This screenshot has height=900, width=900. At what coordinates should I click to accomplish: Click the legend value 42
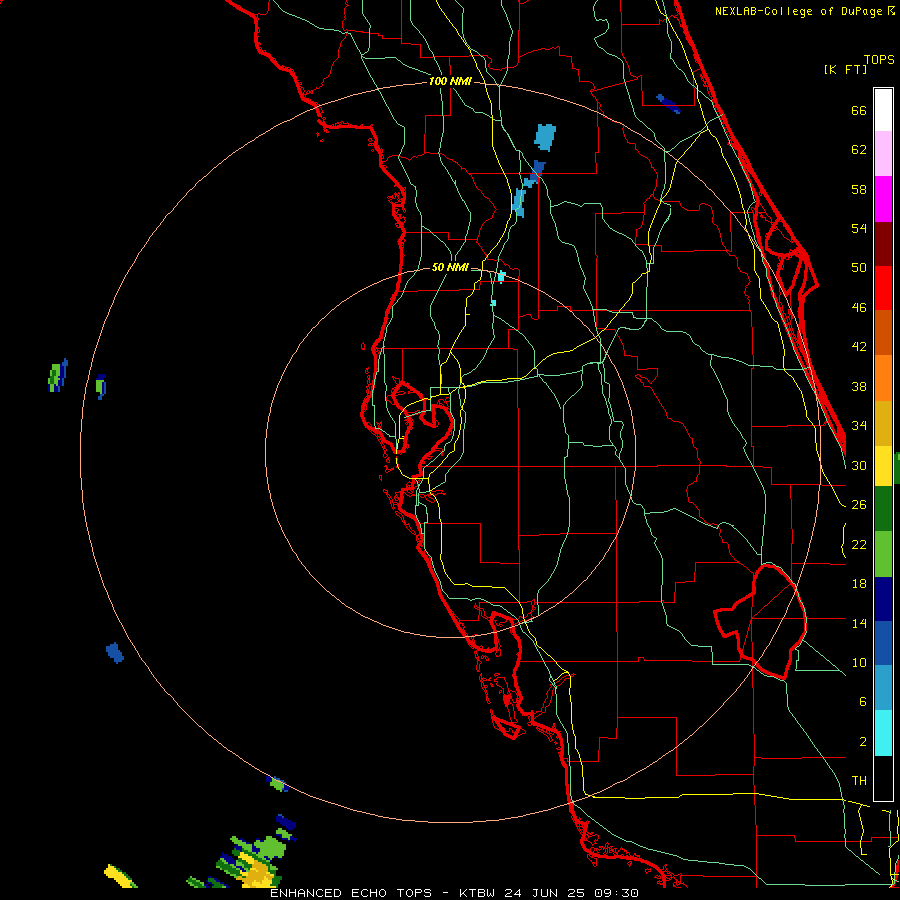859,346
